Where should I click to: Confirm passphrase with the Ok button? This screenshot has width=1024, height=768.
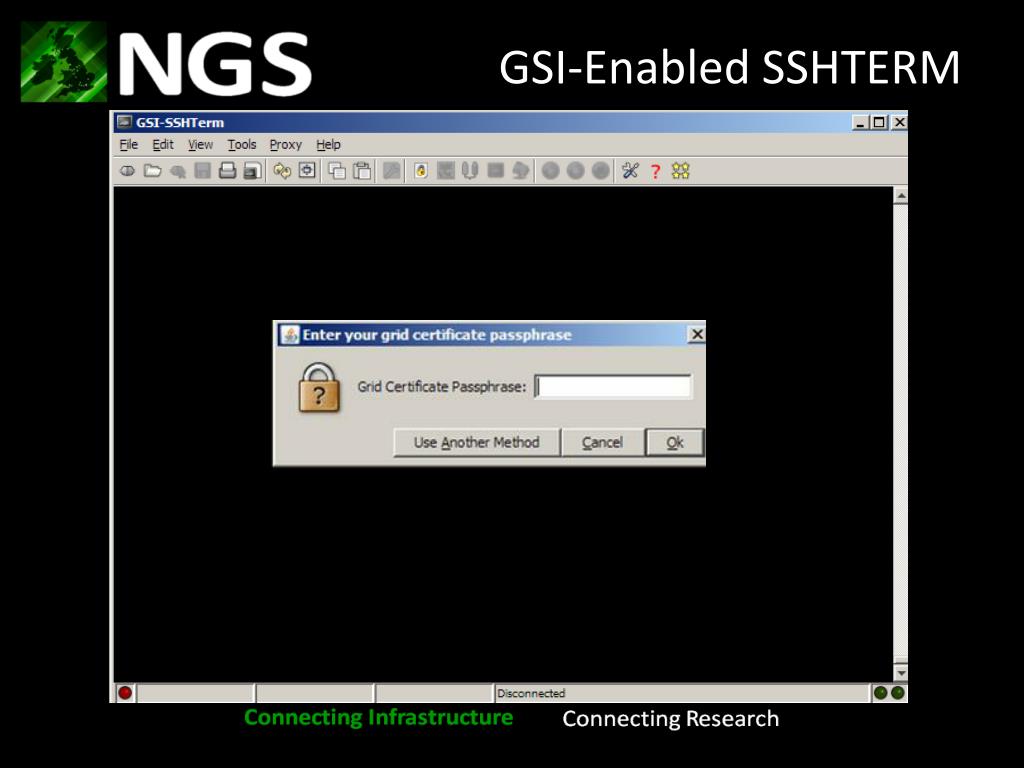[675, 442]
